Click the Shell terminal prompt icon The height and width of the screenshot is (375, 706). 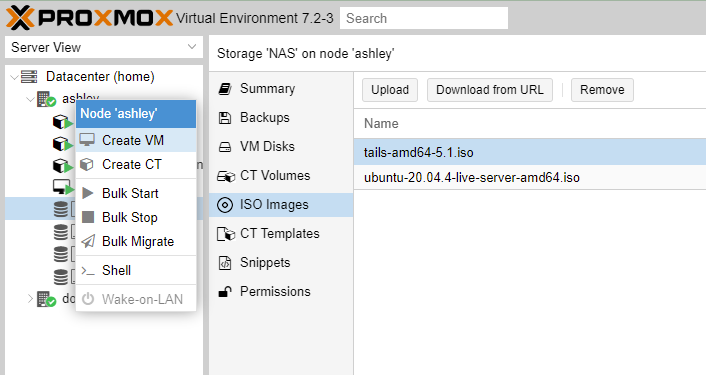[88, 271]
